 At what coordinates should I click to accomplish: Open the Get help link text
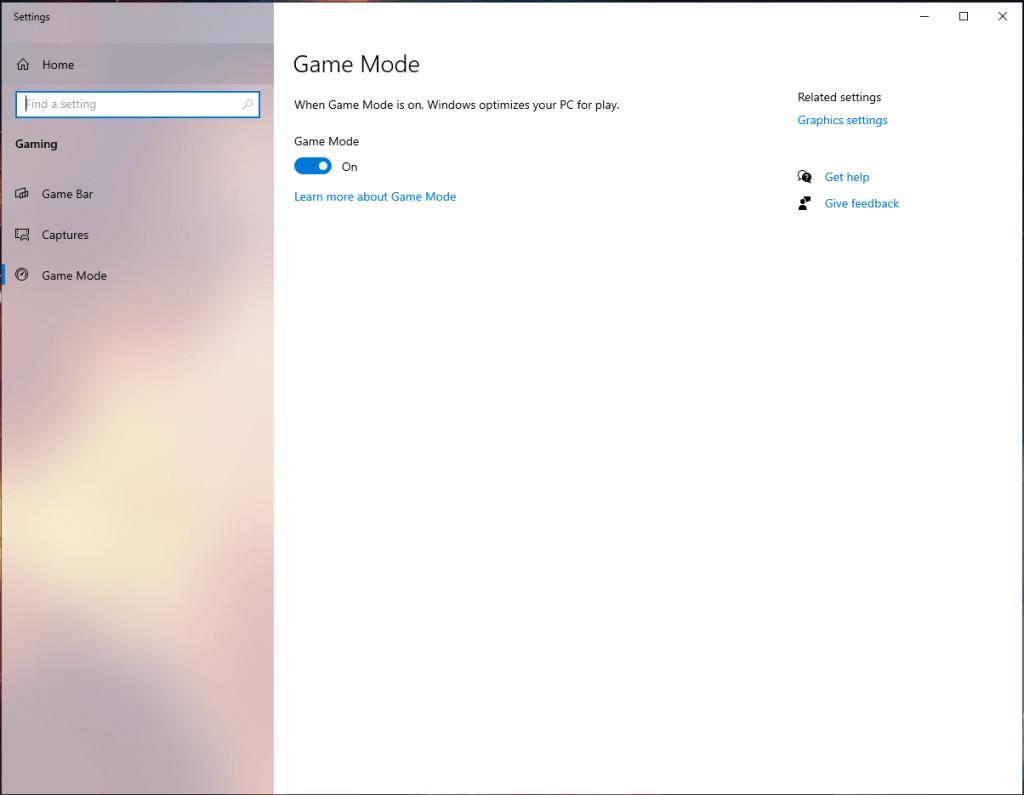[x=846, y=177]
